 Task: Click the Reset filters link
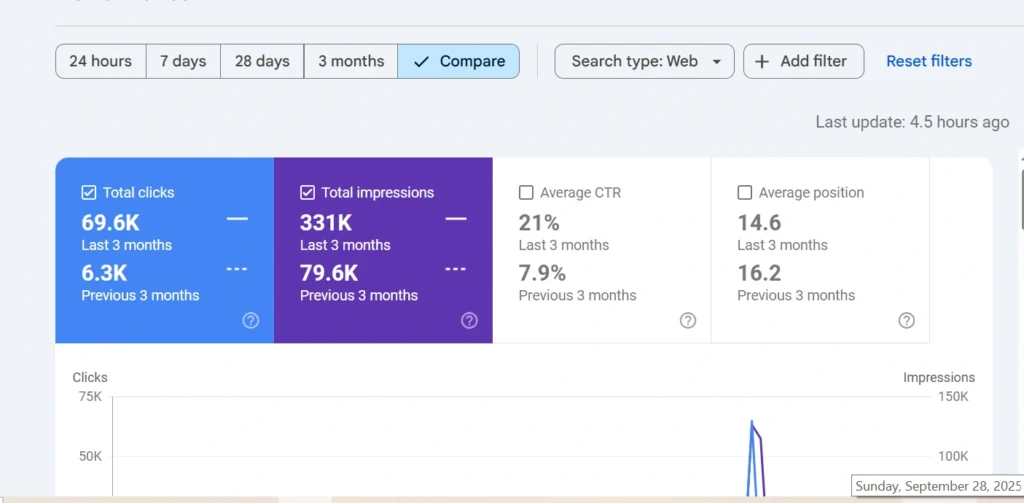tap(929, 61)
